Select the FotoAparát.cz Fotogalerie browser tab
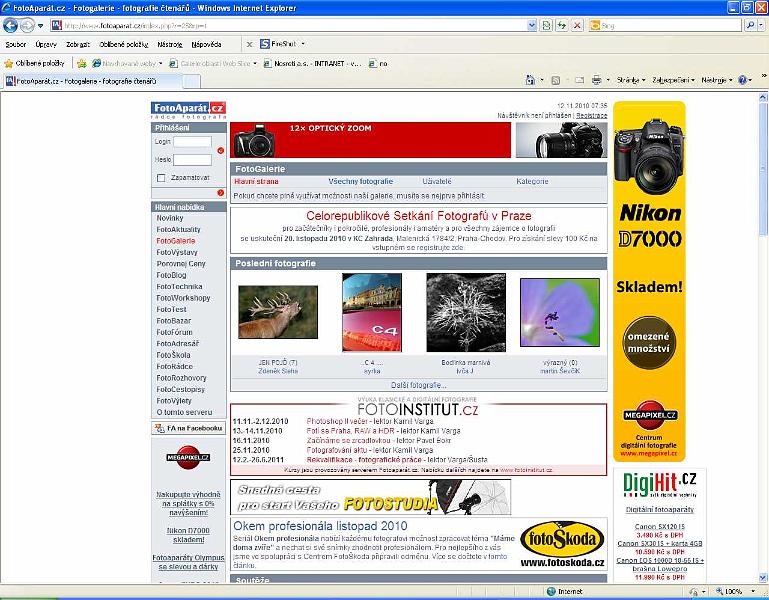The width and height of the screenshot is (769, 600). (93, 81)
